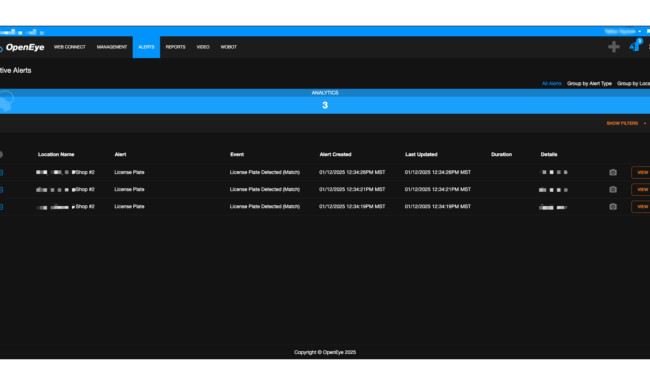Check the box for the 12:34:26PM alert row

coord(1,172)
